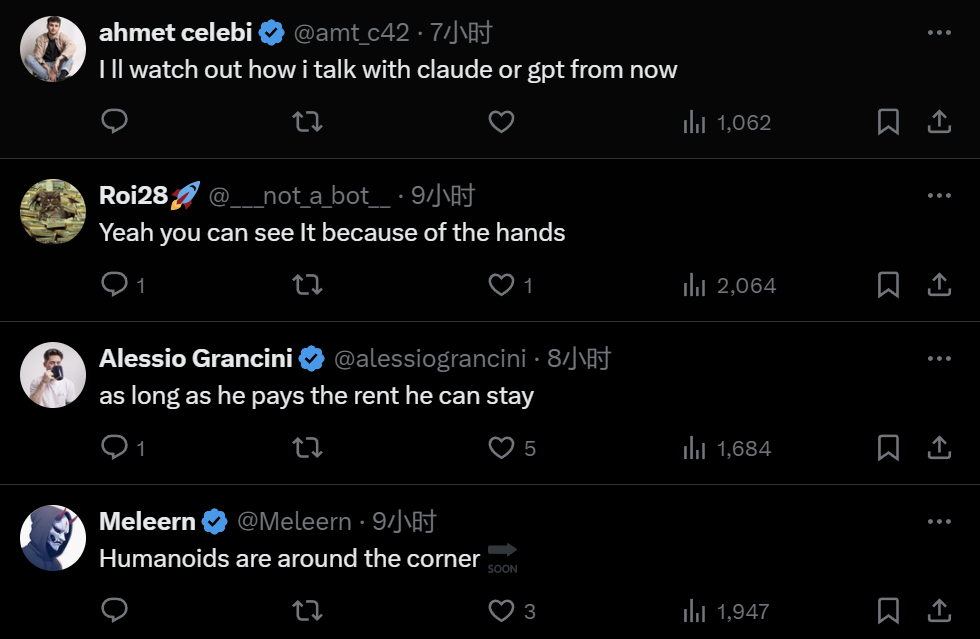Screen dimensions: 980x639
Task: Bookmark Alessio Grancini's tweet
Action: (888, 448)
